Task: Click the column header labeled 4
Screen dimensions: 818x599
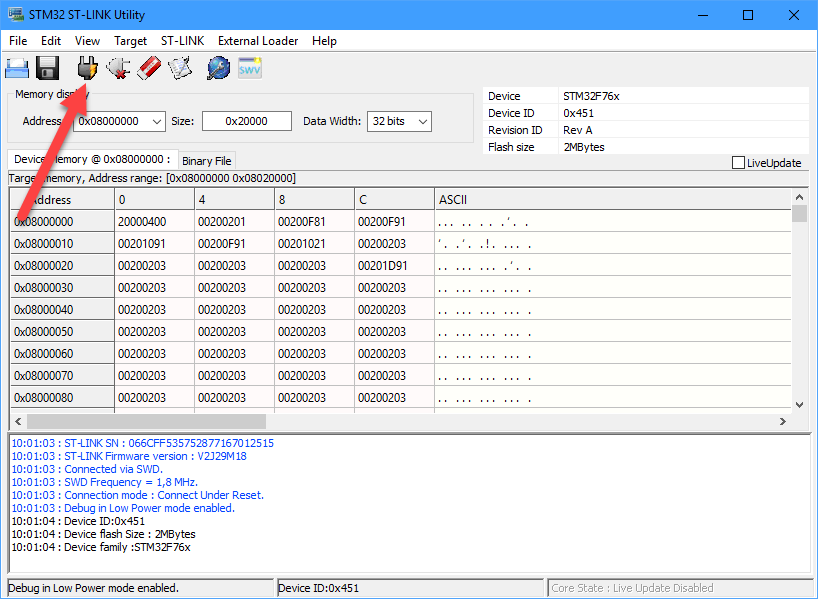Action: tap(234, 200)
